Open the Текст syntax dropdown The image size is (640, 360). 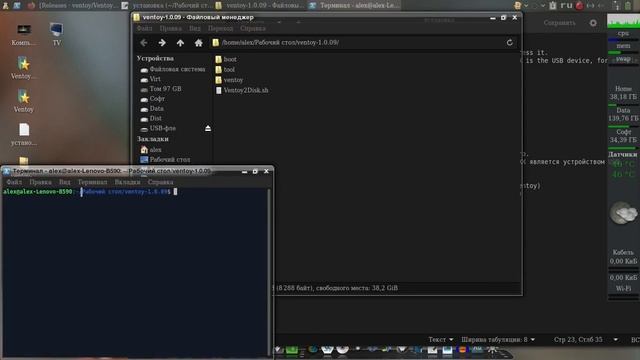441,340
